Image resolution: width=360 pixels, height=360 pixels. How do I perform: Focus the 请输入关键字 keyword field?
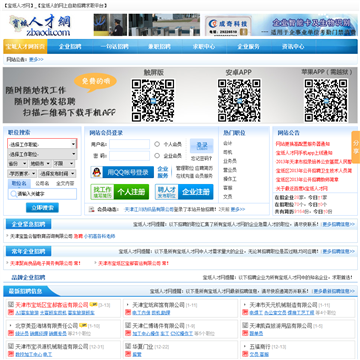(42, 194)
